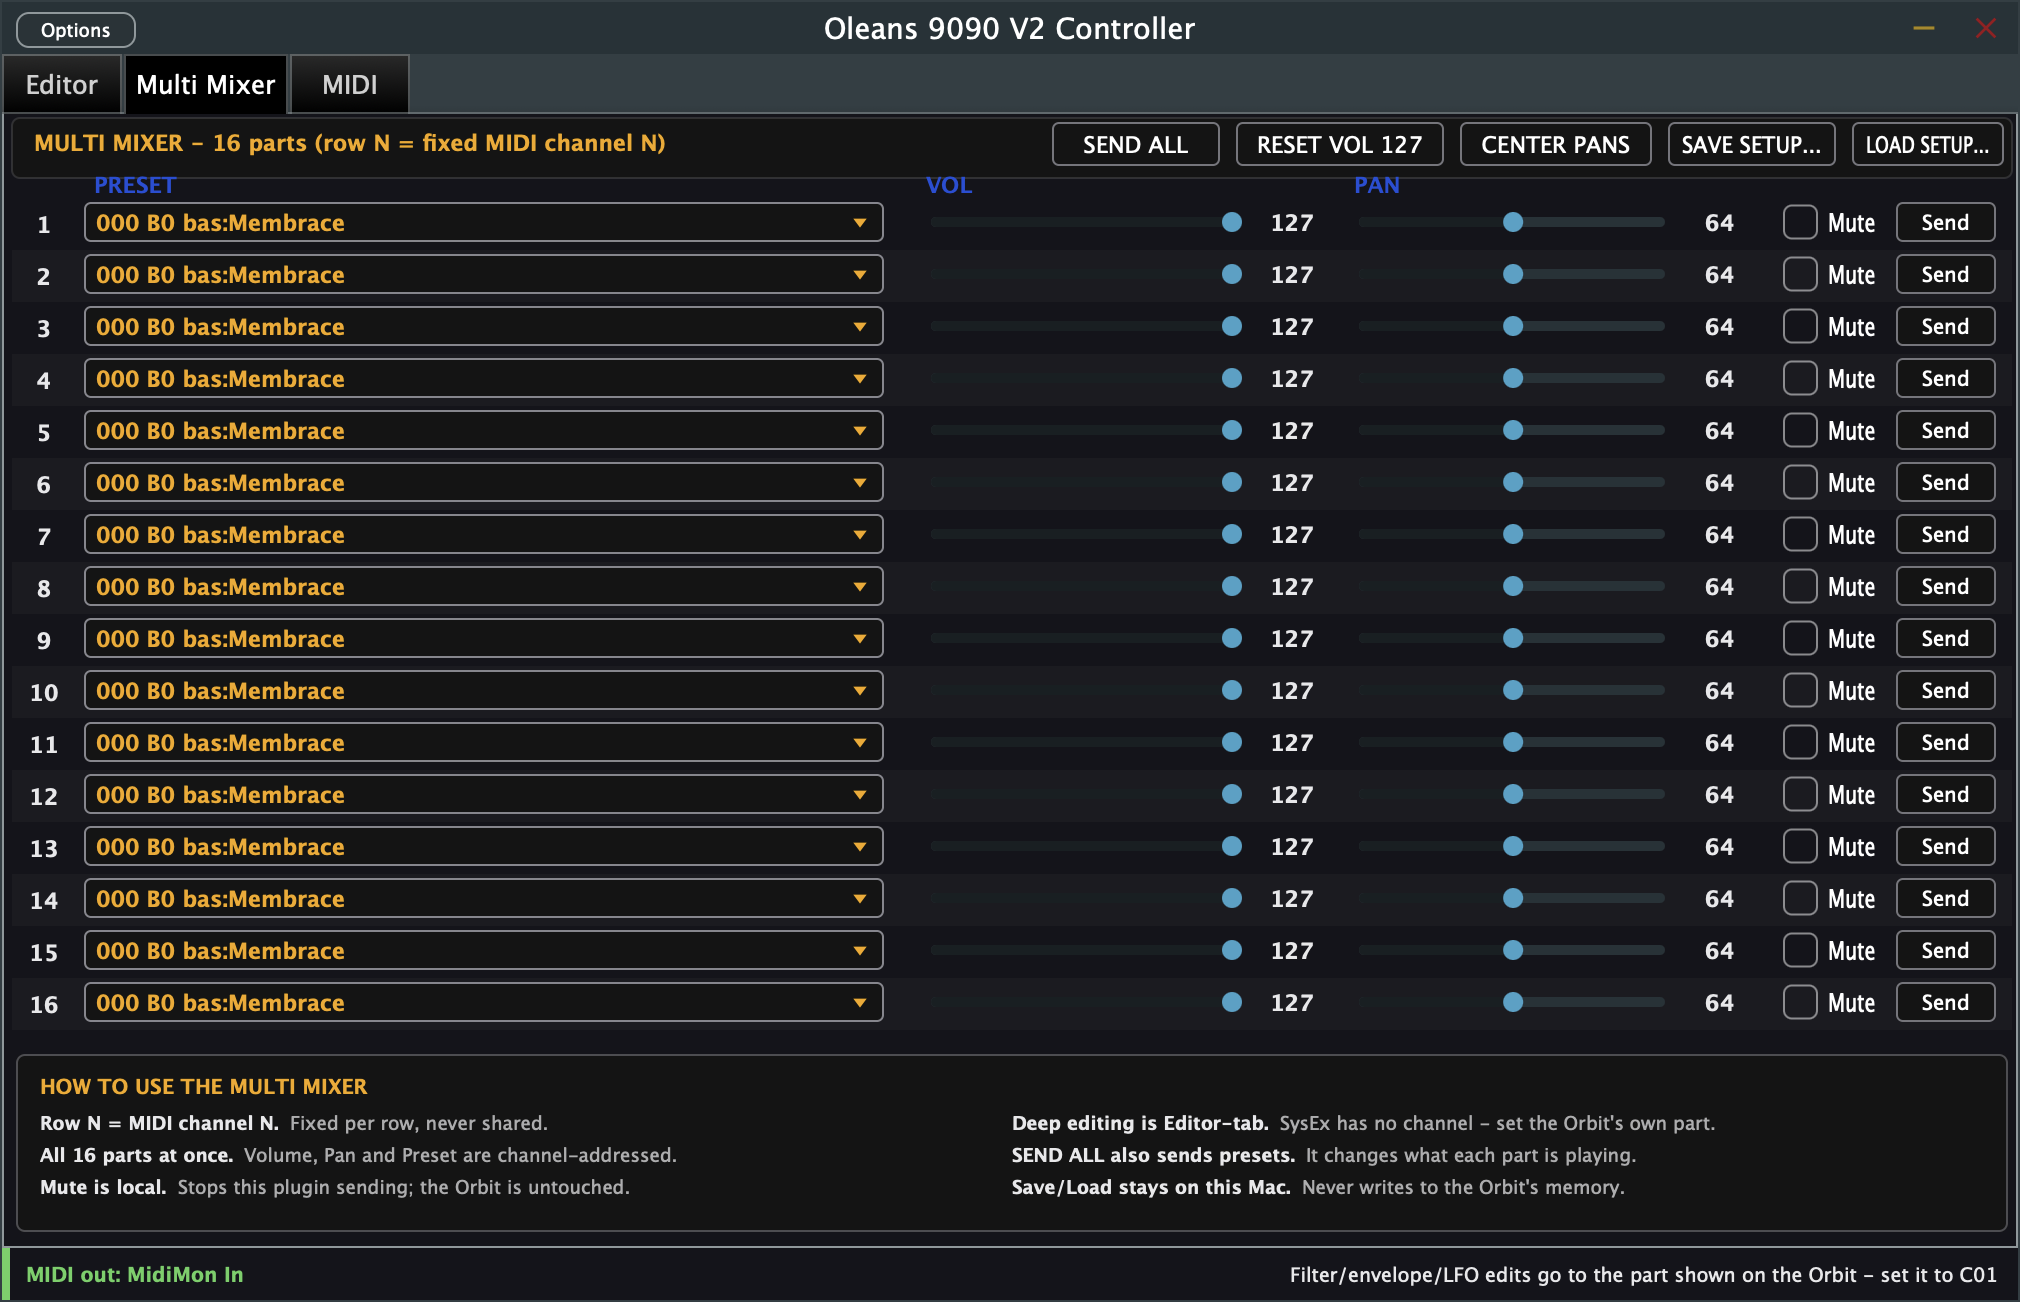Select the Multi Mixer tab
Viewport: 2020px width, 1302px height.
(206, 85)
